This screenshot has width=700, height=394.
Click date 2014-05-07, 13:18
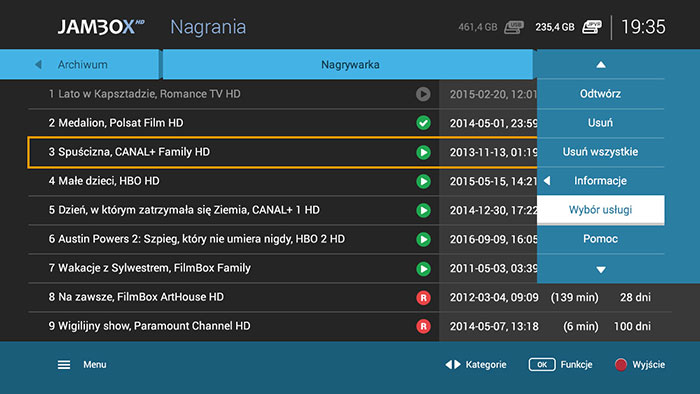[x=494, y=327]
